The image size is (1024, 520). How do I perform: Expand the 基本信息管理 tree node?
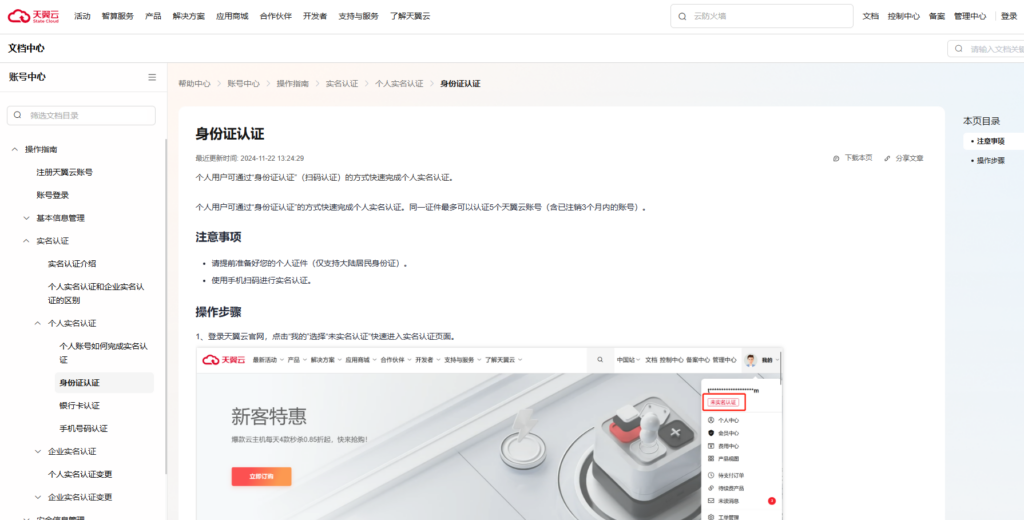coord(26,218)
